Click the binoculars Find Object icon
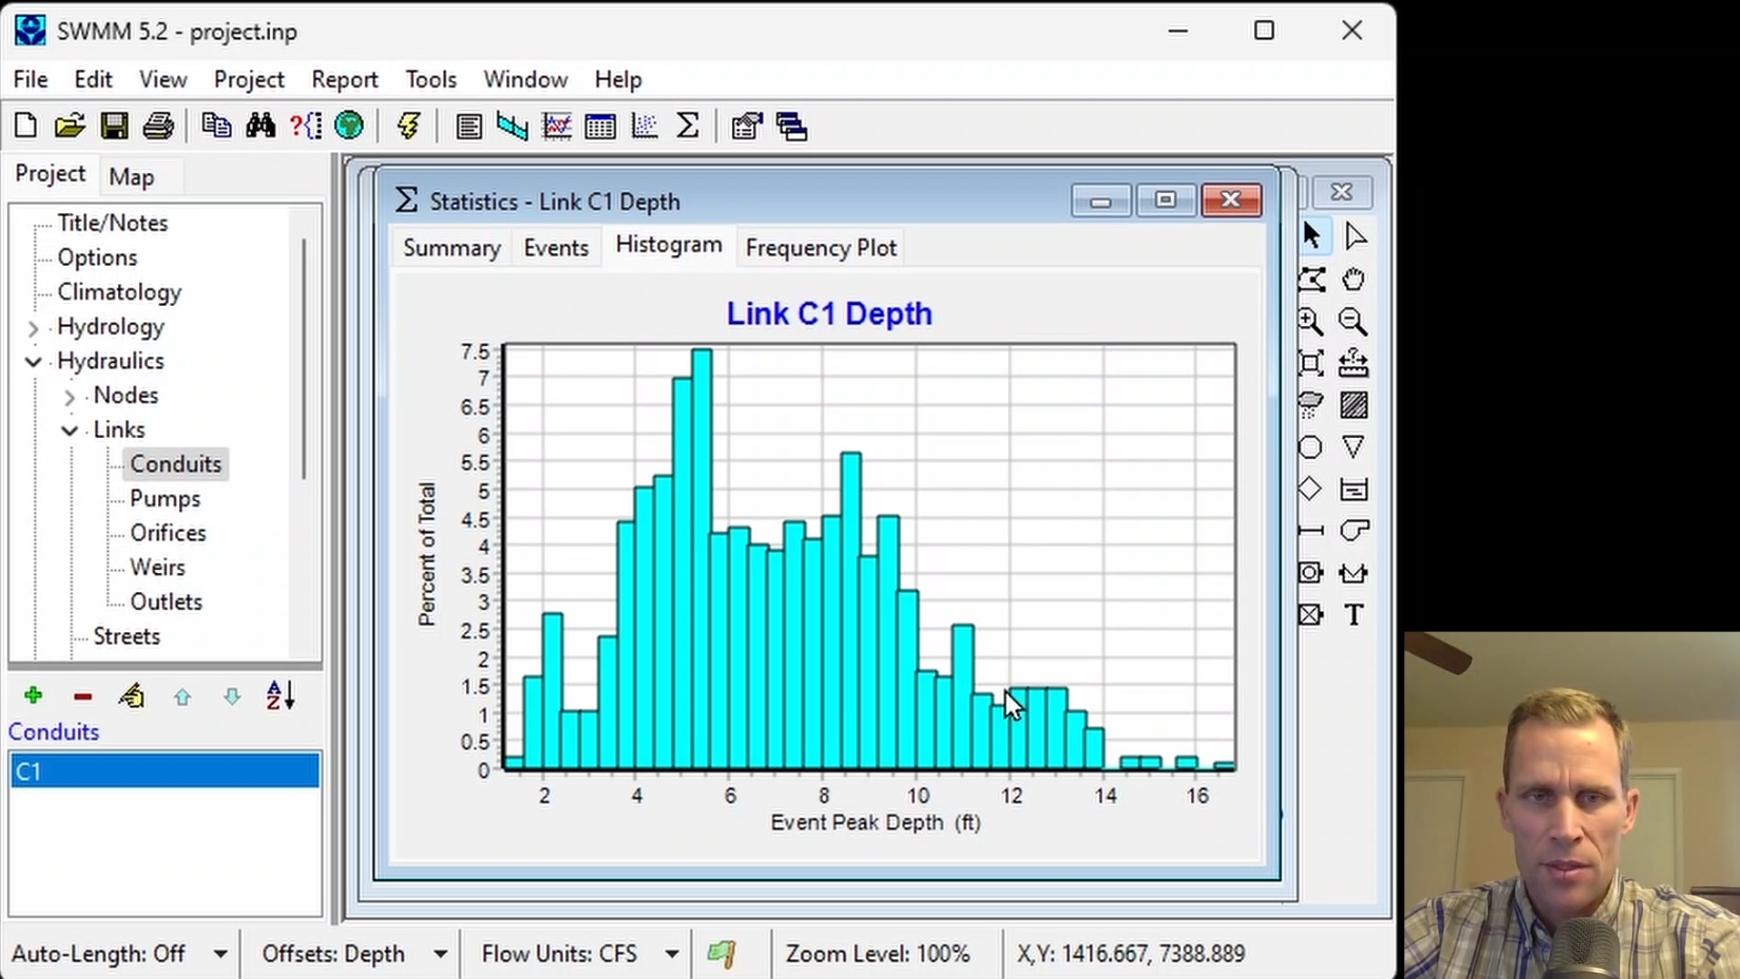 point(260,126)
